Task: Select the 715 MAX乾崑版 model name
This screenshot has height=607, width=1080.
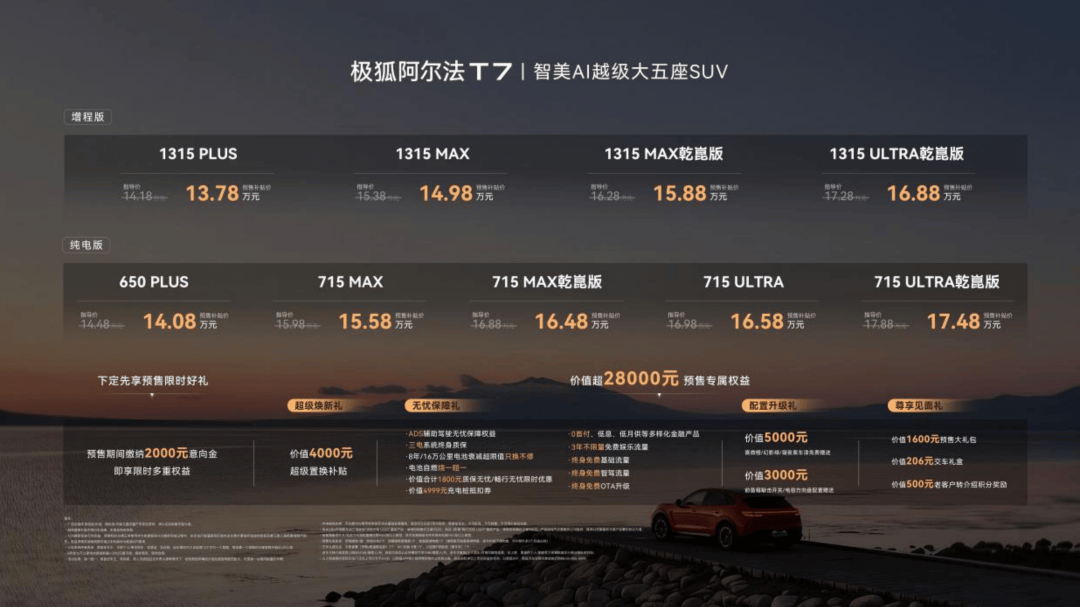Action: (x=547, y=282)
